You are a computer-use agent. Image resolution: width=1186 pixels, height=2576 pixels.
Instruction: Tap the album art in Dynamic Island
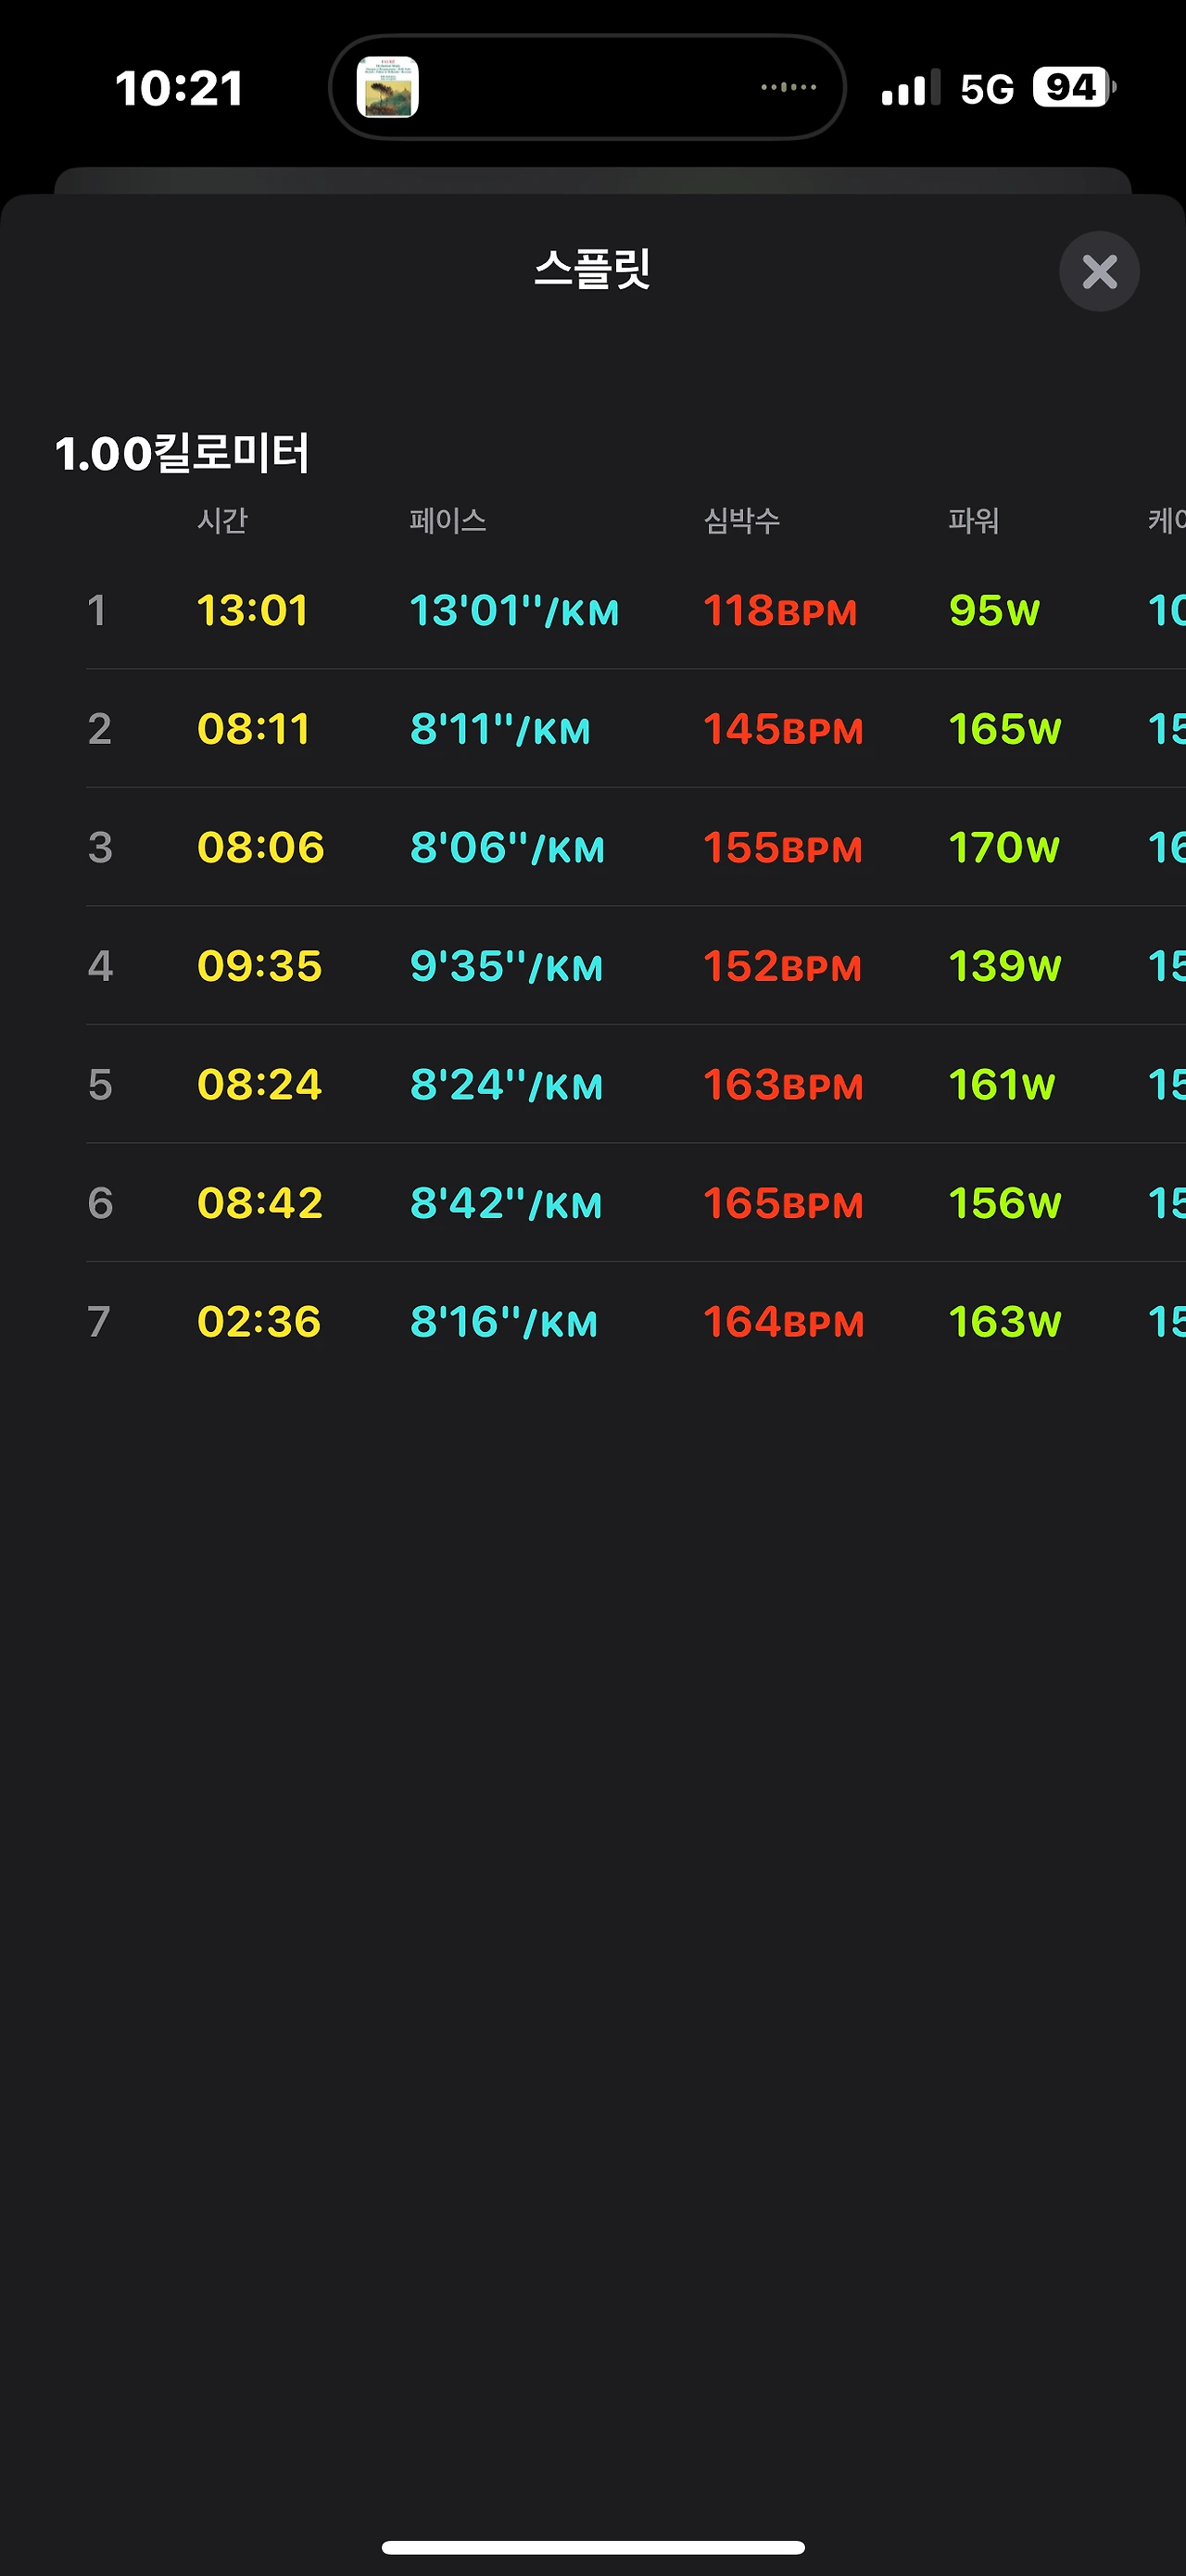(387, 87)
